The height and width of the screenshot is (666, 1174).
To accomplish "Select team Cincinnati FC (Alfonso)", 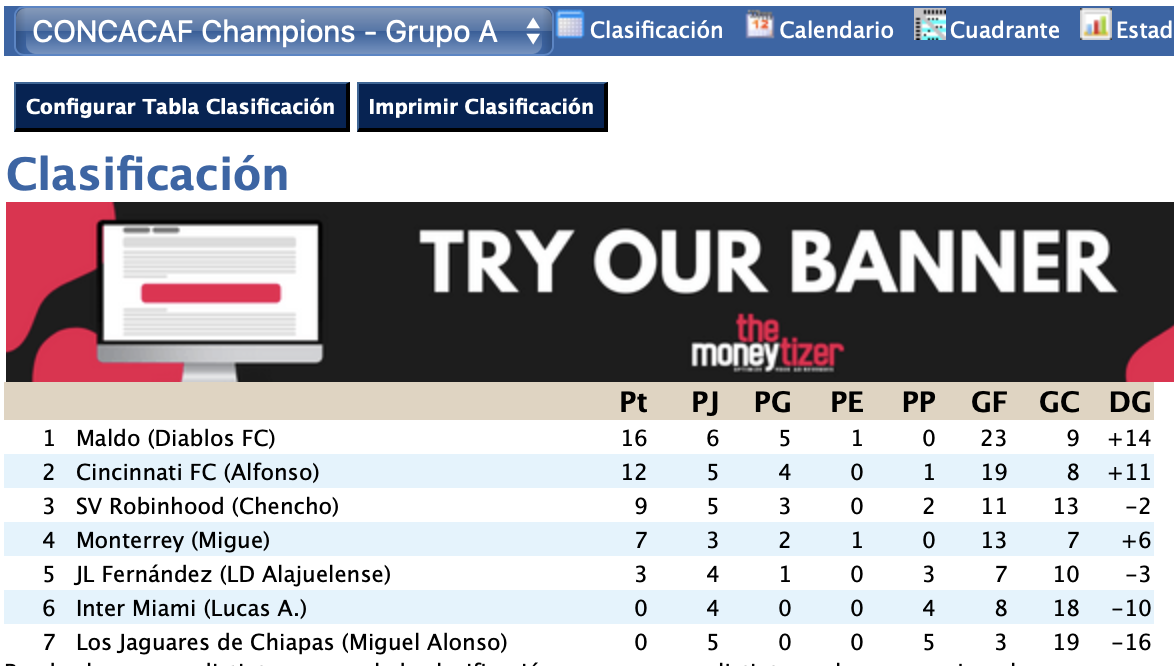I will (x=197, y=472).
